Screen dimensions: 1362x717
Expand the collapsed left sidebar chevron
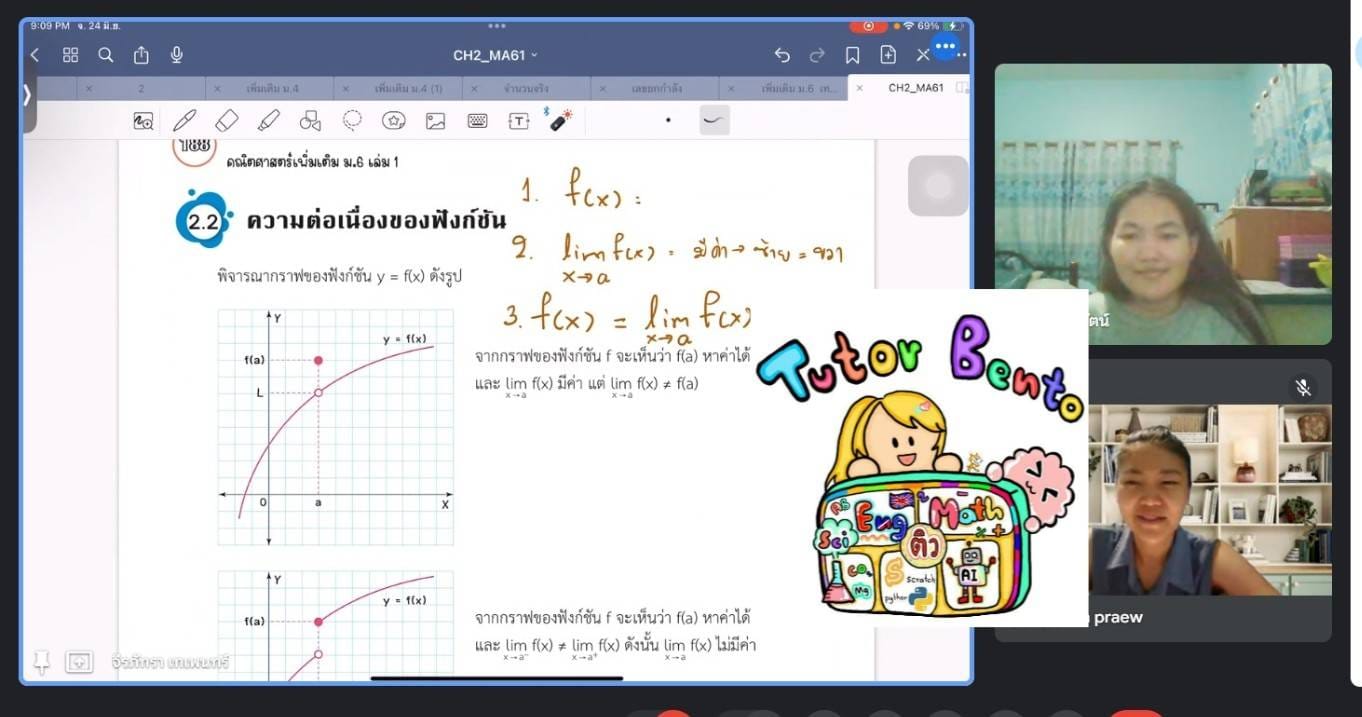(x=27, y=95)
